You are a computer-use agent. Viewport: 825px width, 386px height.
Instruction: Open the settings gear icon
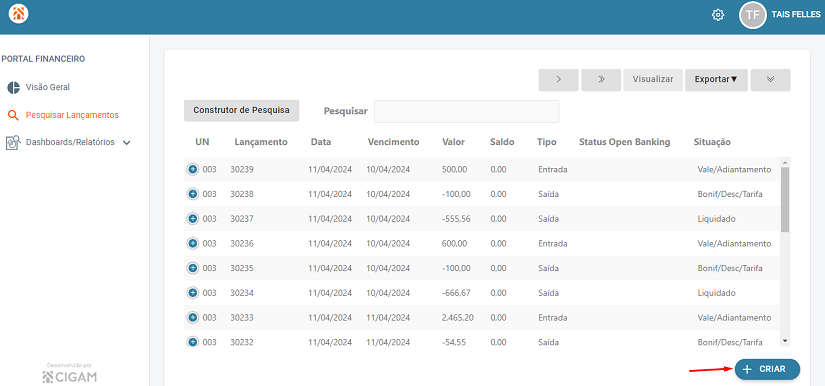(x=718, y=15)
